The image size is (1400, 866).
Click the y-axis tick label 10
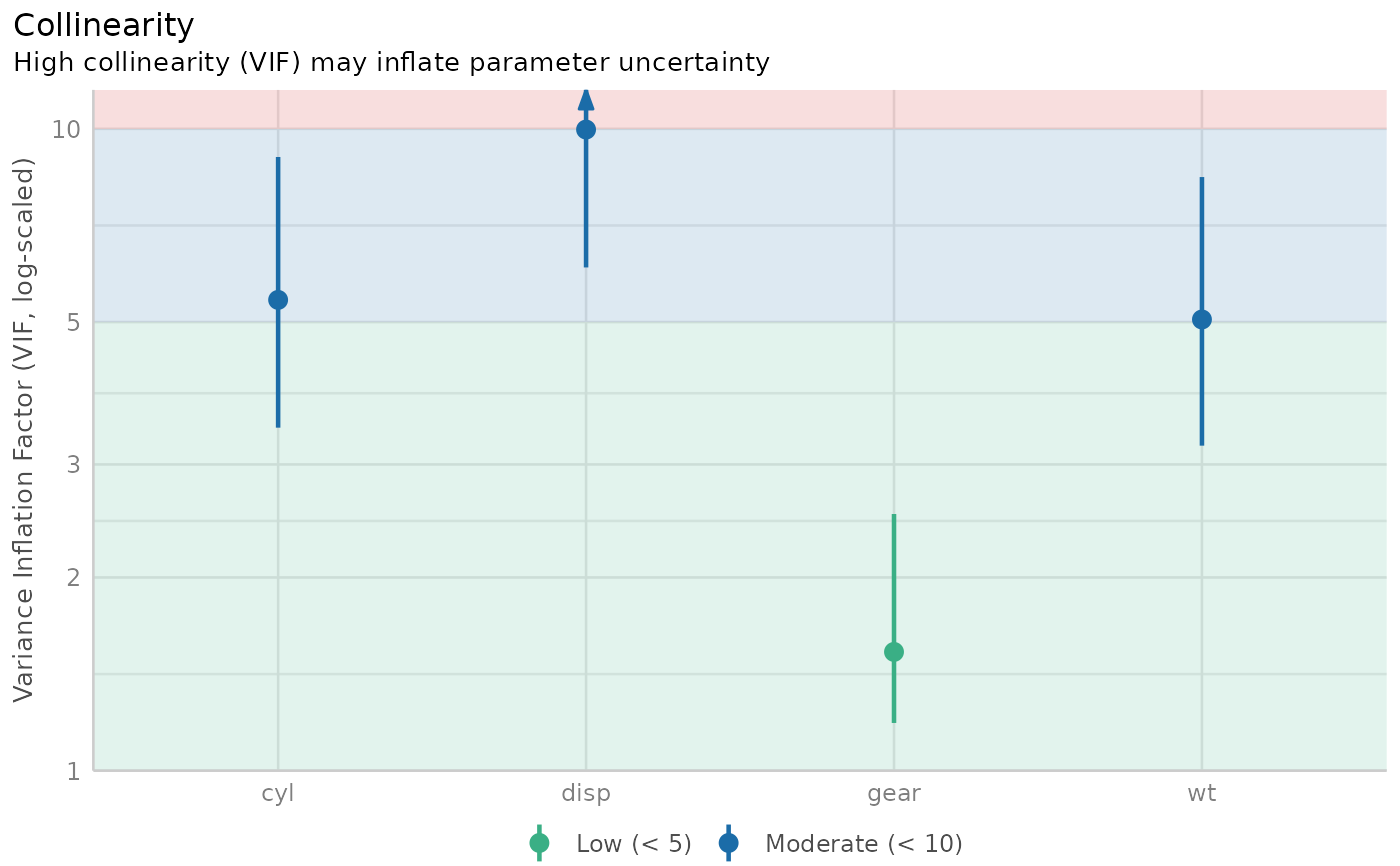tap(66, 130)
